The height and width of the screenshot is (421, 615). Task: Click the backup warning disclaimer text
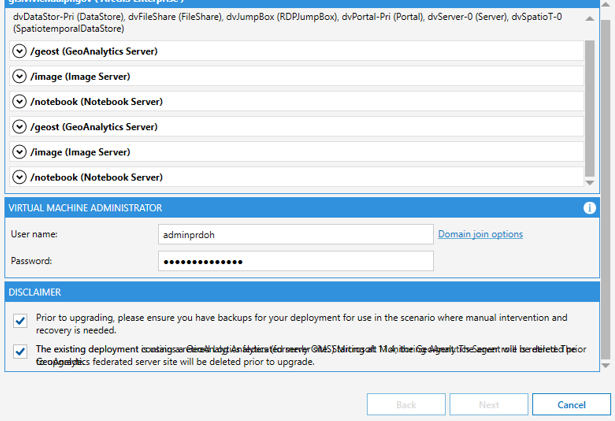coord(302,324)
